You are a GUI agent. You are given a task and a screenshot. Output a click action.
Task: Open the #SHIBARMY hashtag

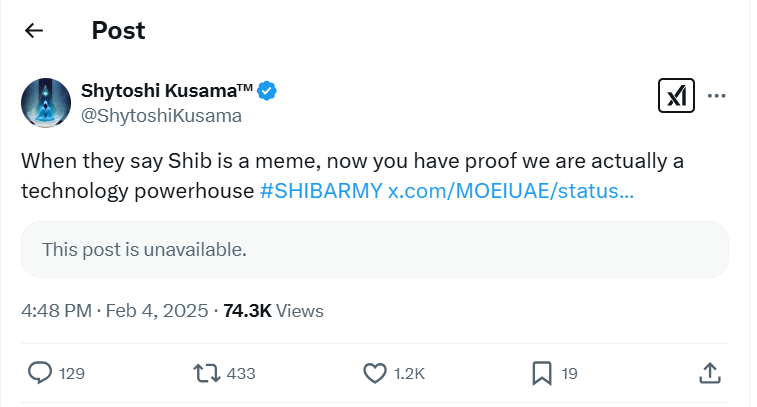pyautogui.click(x=320, y=190)
